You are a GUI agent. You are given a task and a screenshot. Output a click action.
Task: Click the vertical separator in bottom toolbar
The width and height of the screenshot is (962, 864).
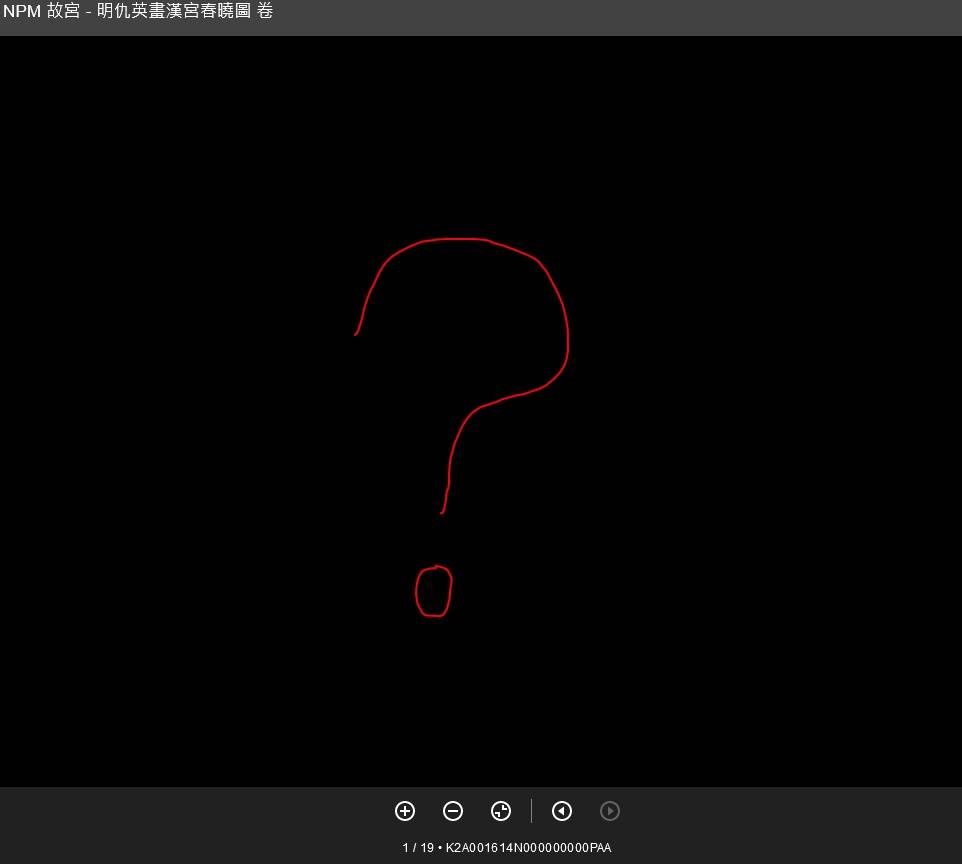click(x=532, y=811)
